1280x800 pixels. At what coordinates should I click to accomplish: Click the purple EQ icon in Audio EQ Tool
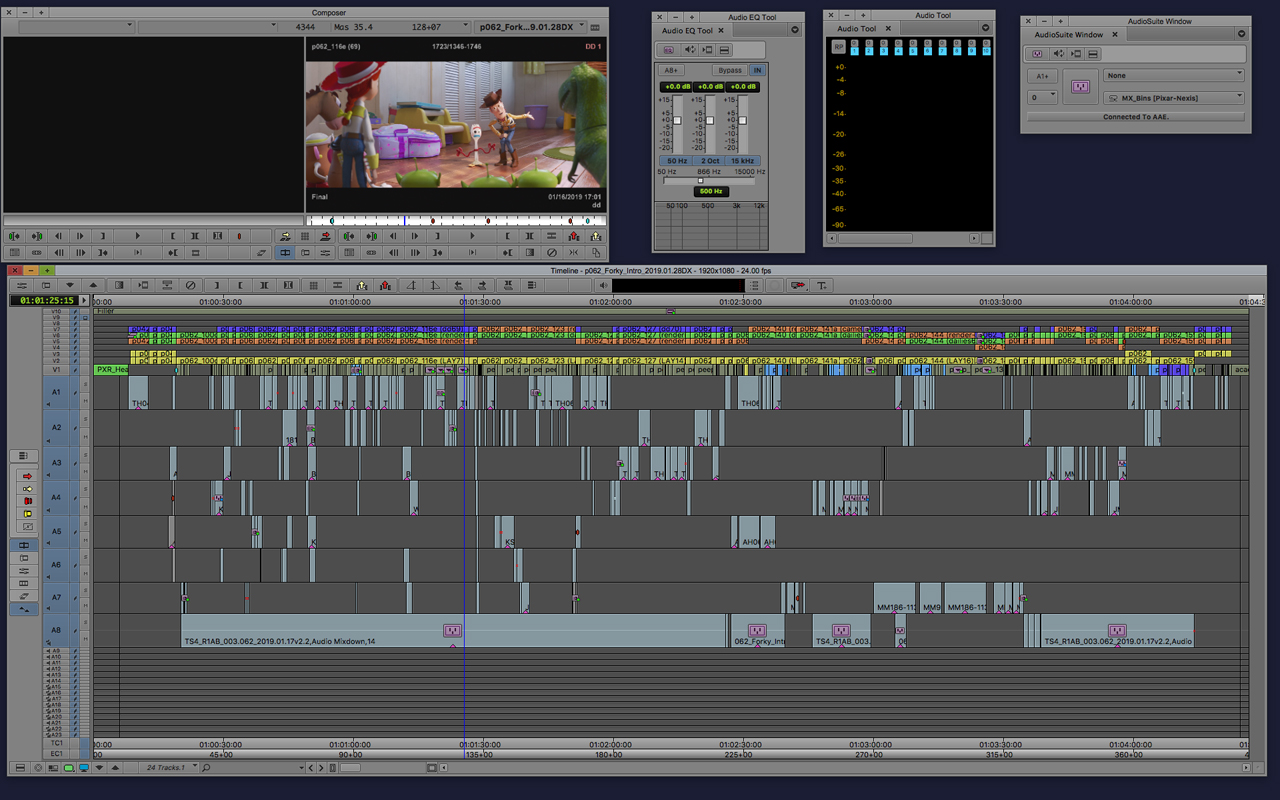(668, 50)
